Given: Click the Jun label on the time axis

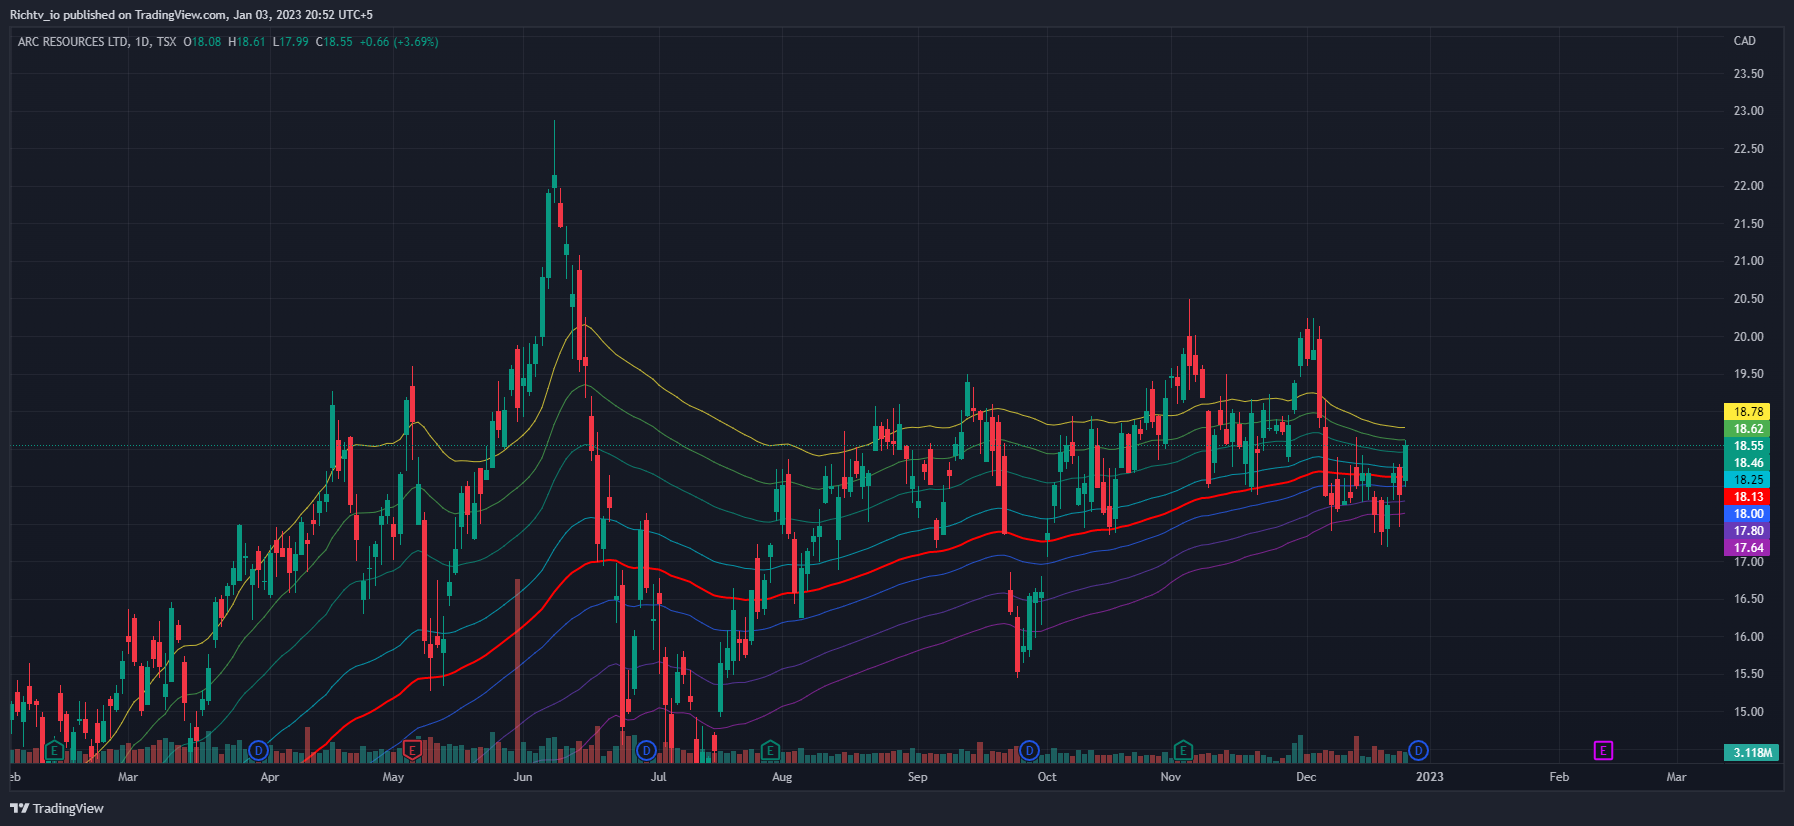Looking at the screenshot, I should pyautogui.click(x=523, y=777).
